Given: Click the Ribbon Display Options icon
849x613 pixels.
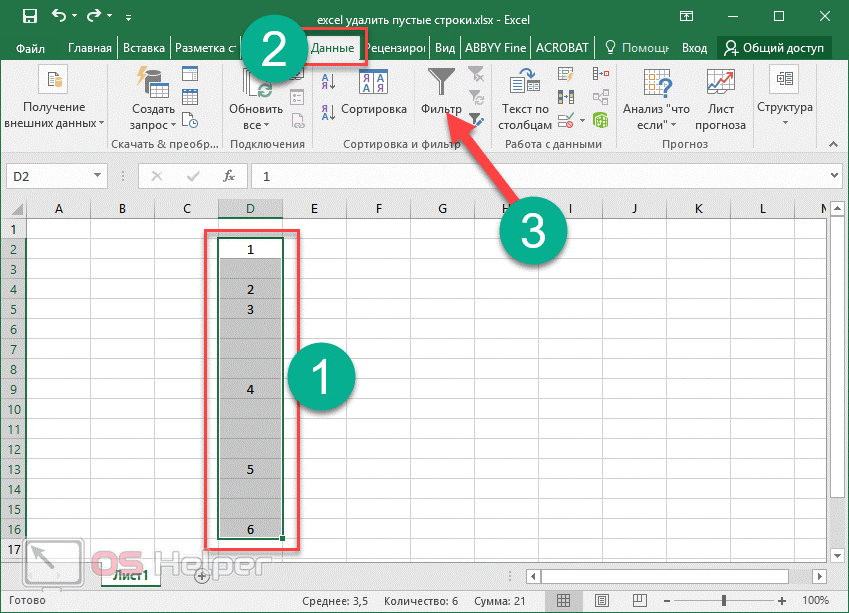Looking at the screenshot, I should click(686, 16).
